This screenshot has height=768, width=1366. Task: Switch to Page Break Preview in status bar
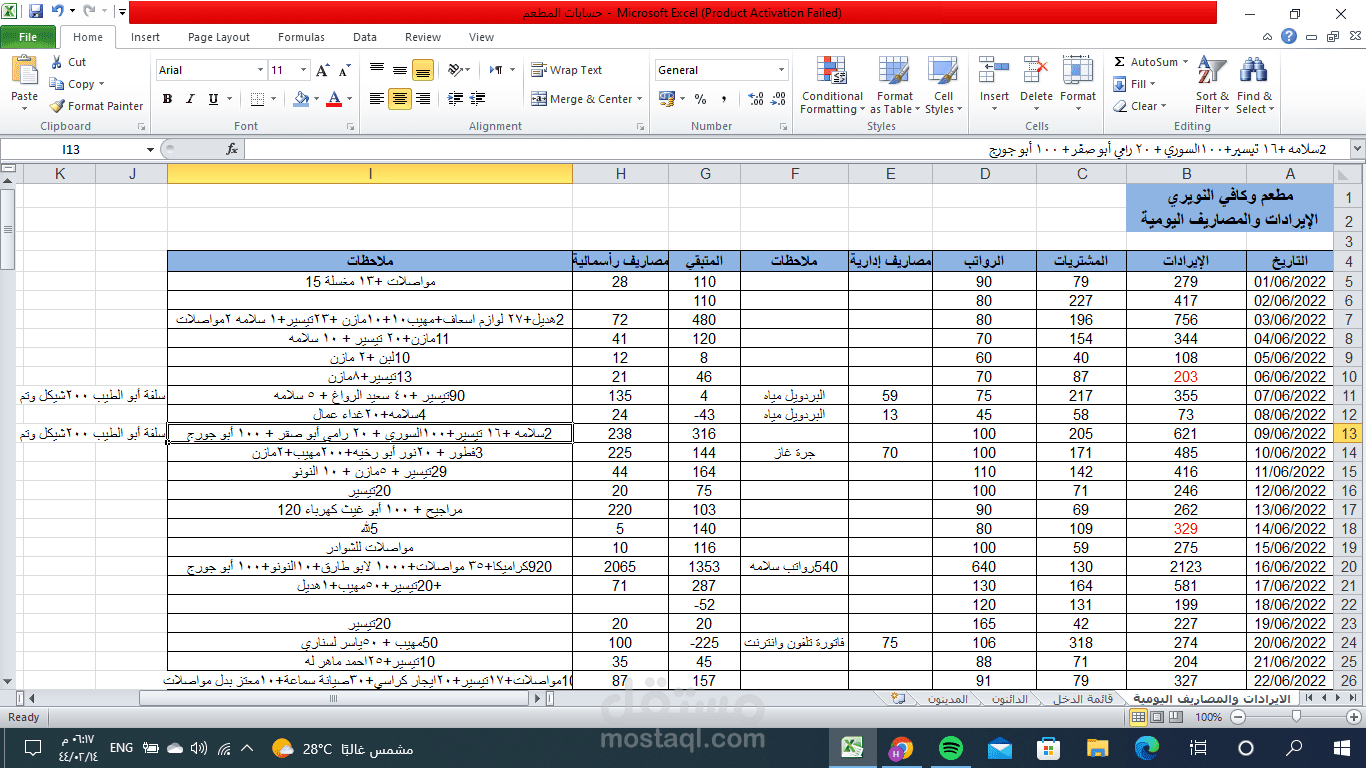tap(1175, 717)
